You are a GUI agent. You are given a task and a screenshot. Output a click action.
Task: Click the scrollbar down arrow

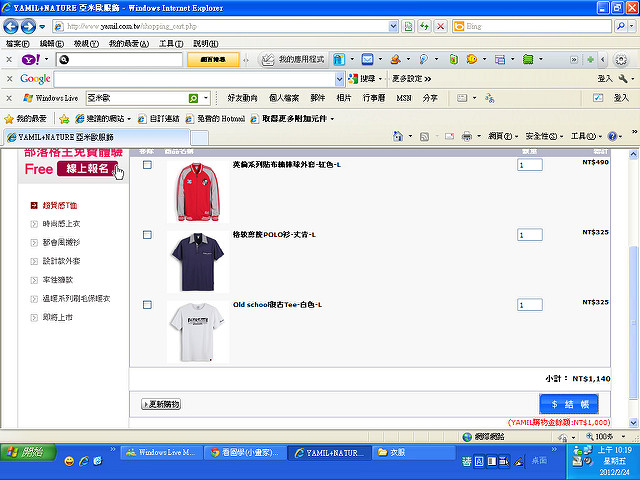(x=633, y=423)
